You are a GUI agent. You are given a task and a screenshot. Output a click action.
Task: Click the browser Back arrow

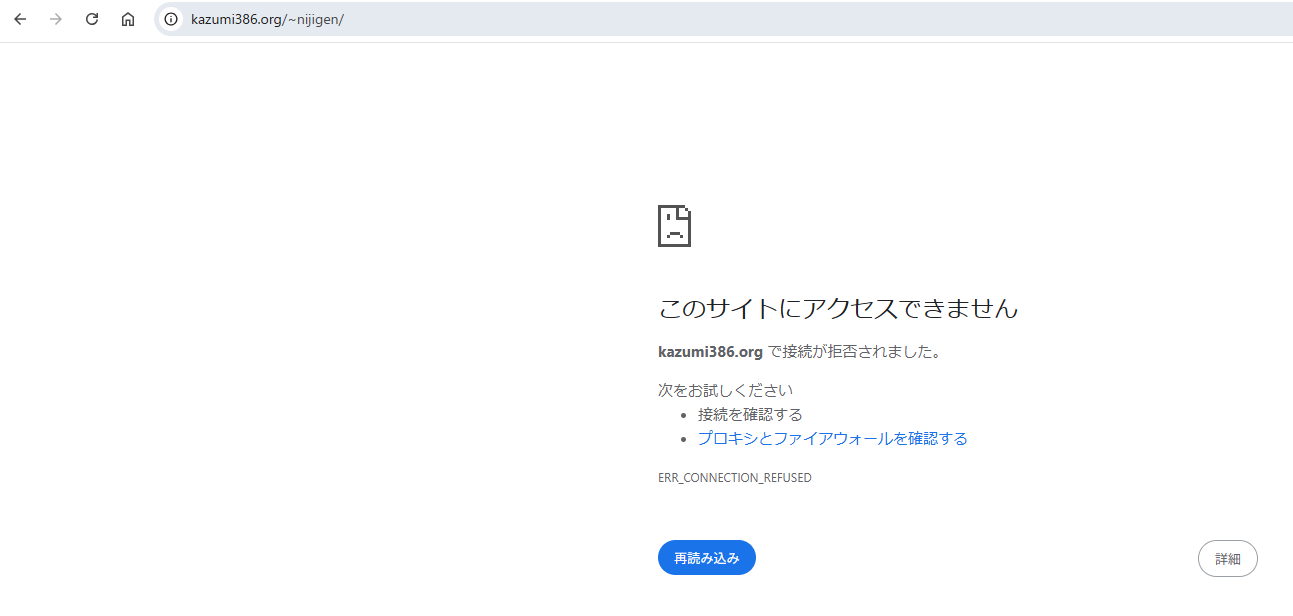click(x=20, y=19)
